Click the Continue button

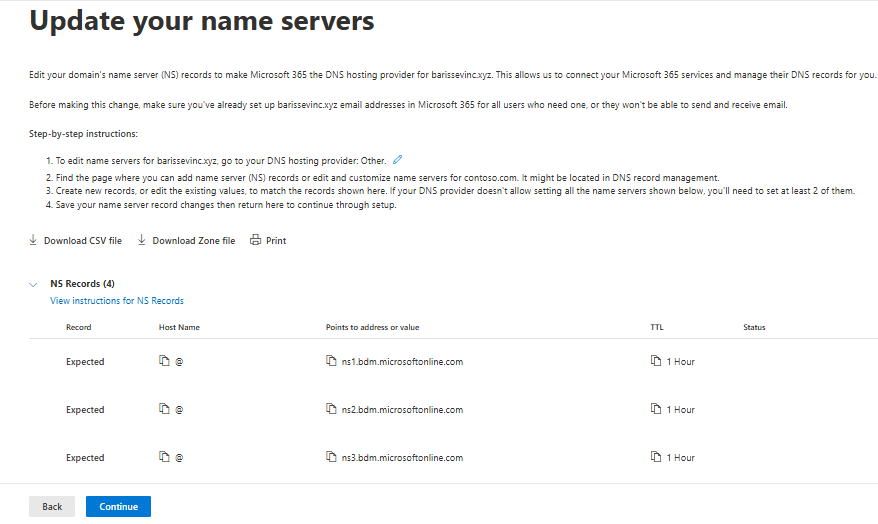pyautogui.click(x=118, y=507)
